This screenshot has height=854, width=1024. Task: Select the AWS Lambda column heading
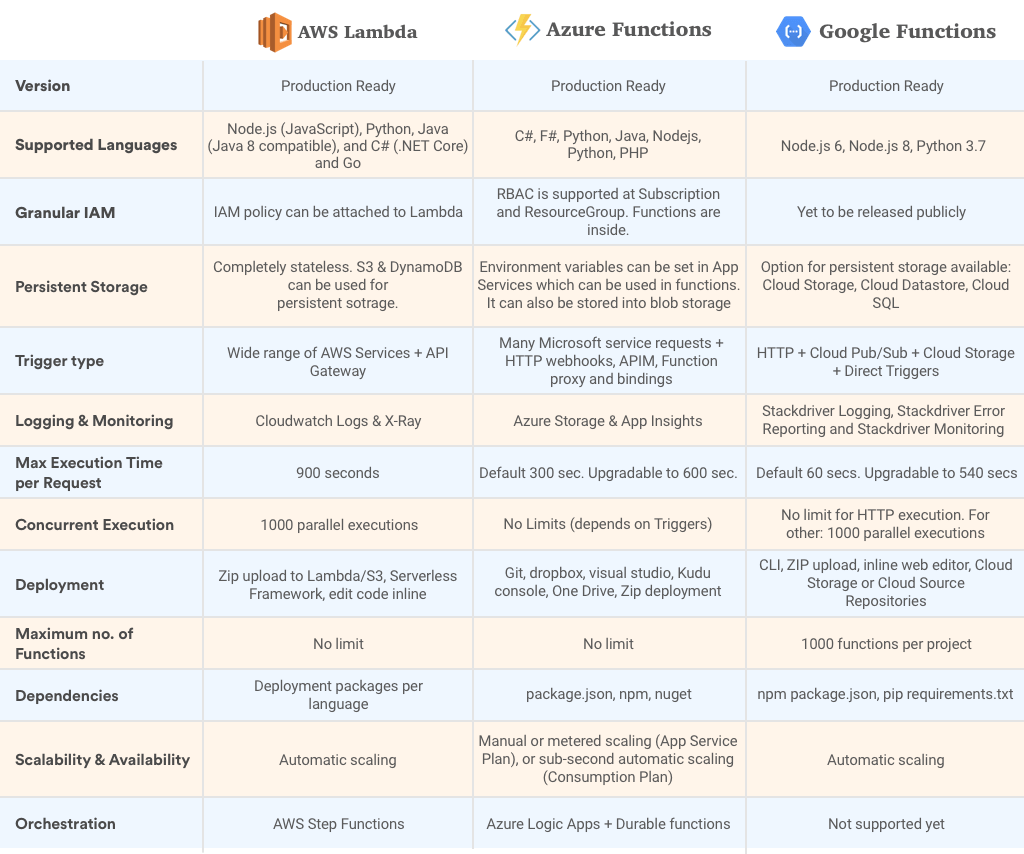[x=357, y=32]
